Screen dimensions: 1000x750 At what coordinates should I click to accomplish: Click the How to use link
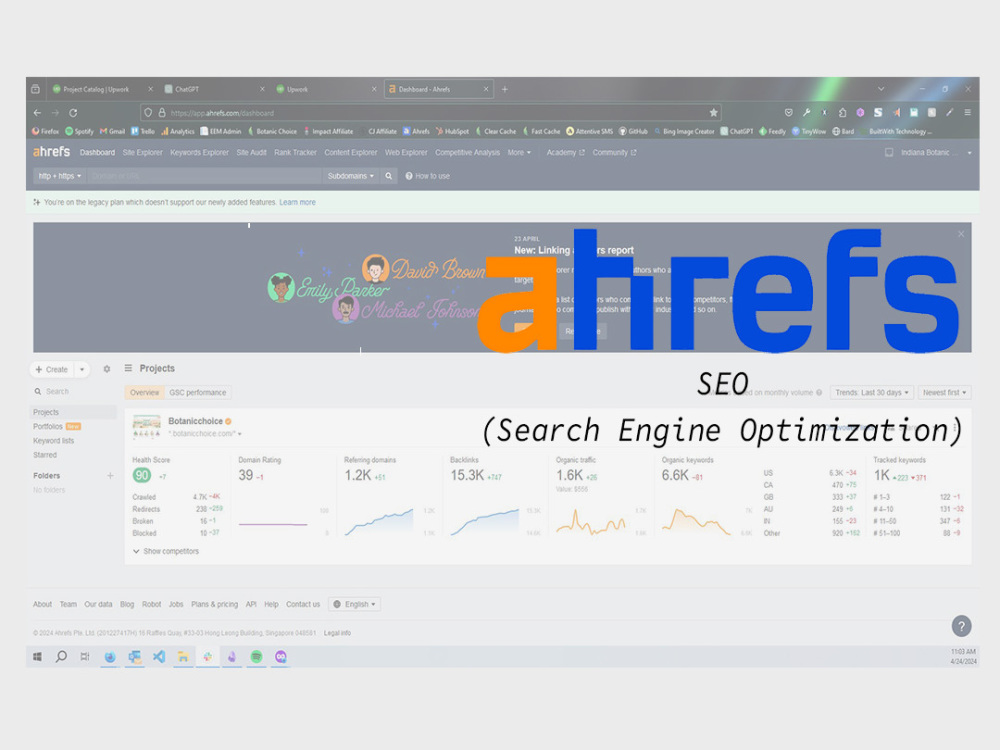(427, 176)
